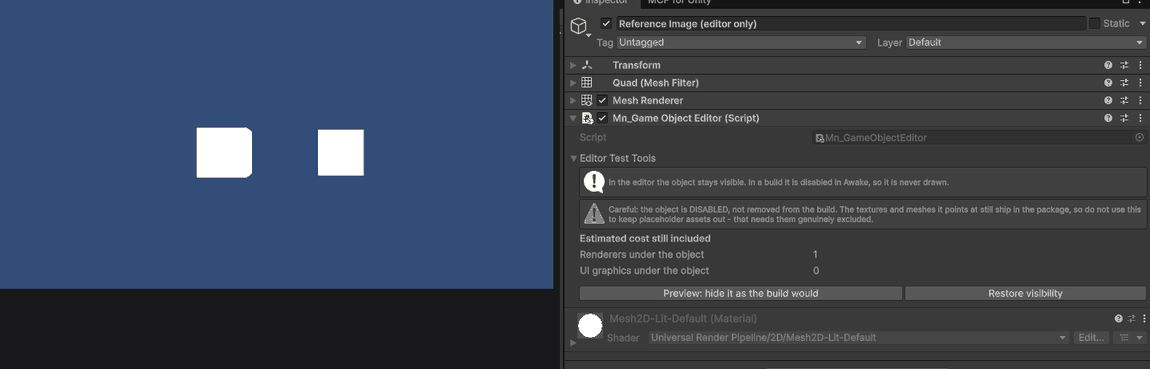The height and width of the screenshot is (369, 1150).
Task: Open presets for Quad (Mesh Filter)
Action: [x=1124, y=83]
